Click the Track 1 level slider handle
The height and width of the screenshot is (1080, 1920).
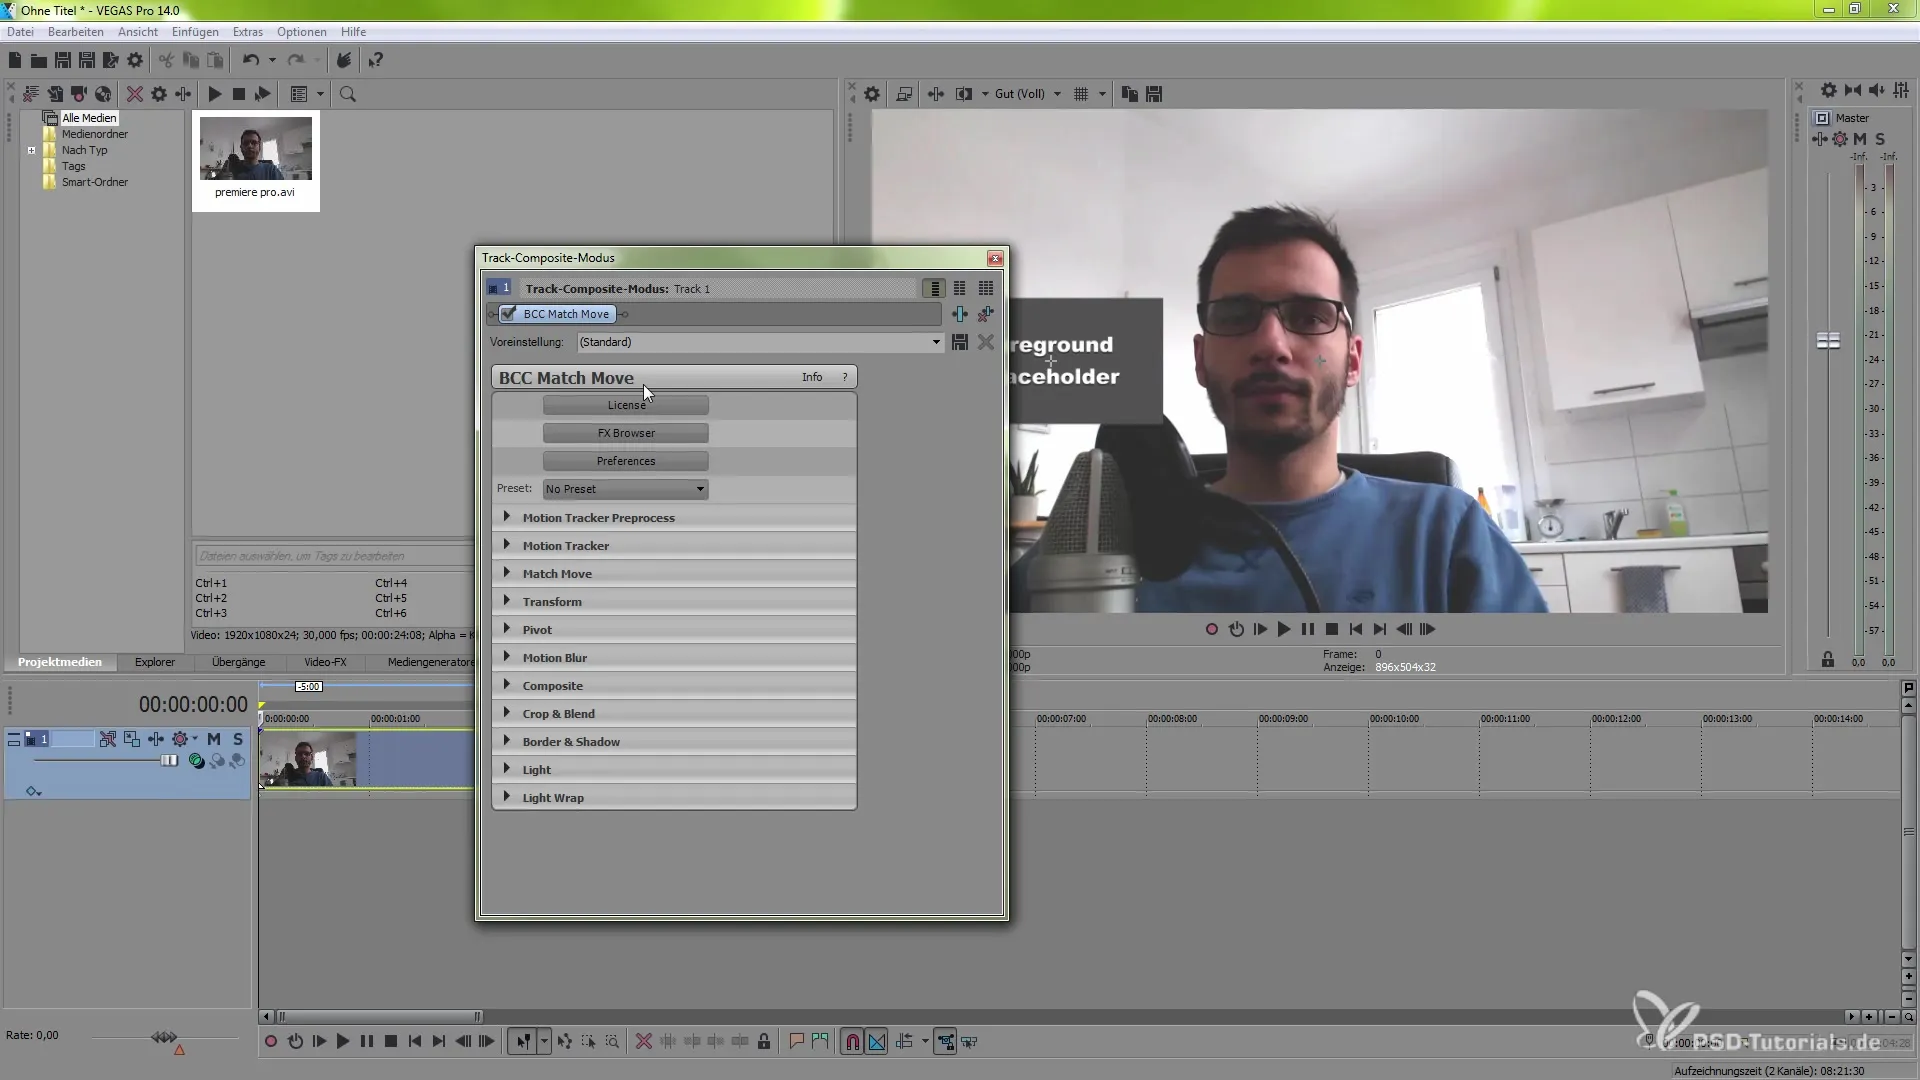point(169,761)
